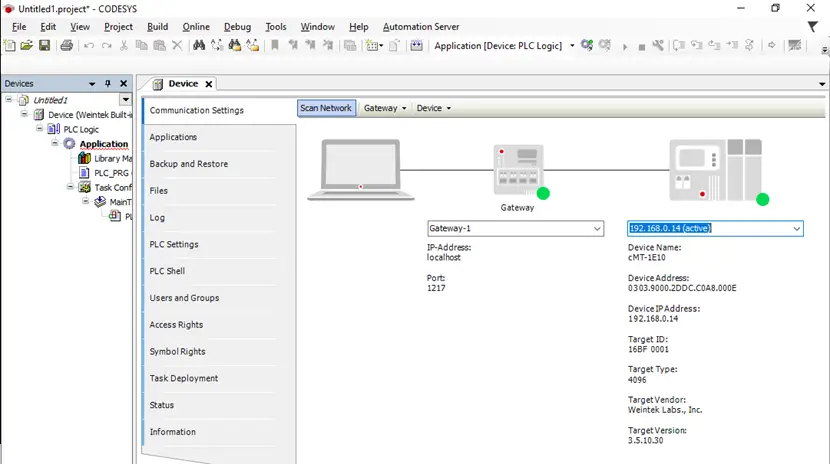Open the Tools menu
This screenshot has width=830, height=464.
(276, 26)
